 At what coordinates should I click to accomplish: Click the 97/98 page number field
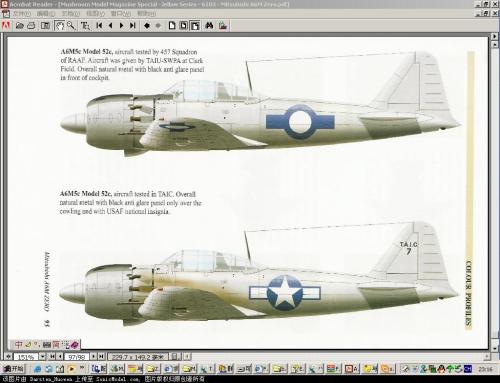(77, 357)
